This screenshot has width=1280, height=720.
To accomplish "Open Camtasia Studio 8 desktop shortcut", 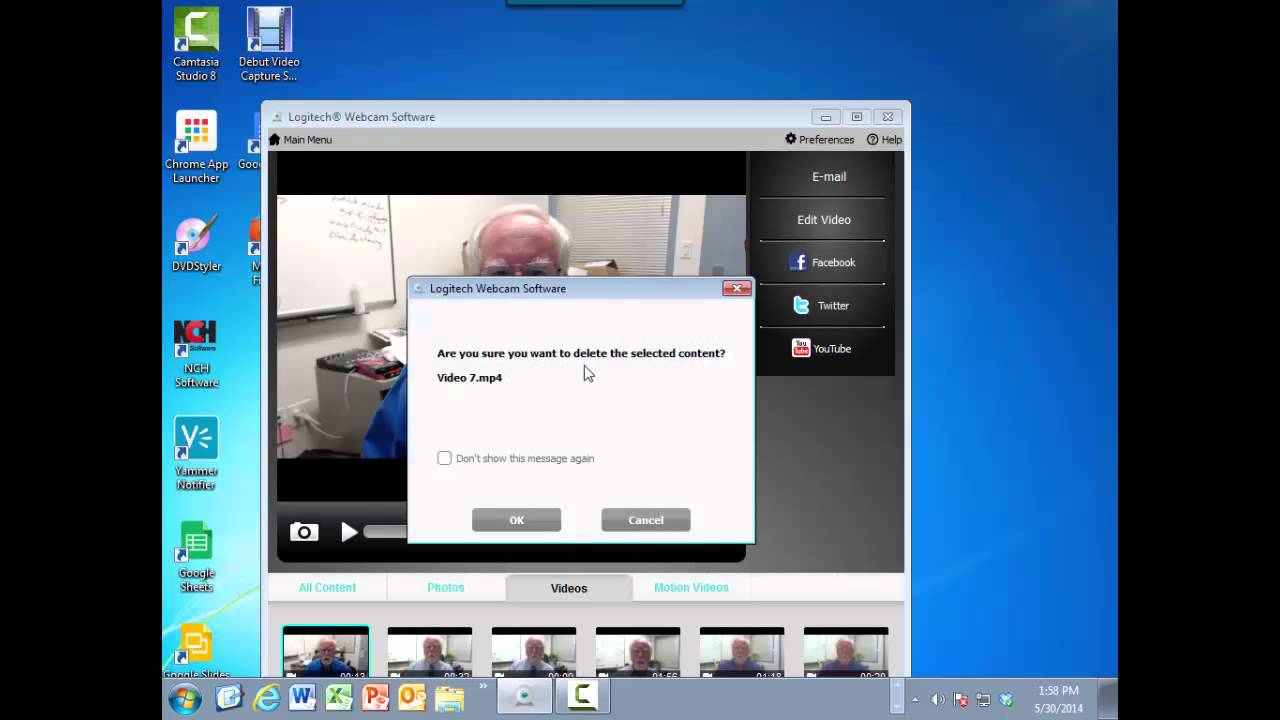I will point(196,45).
